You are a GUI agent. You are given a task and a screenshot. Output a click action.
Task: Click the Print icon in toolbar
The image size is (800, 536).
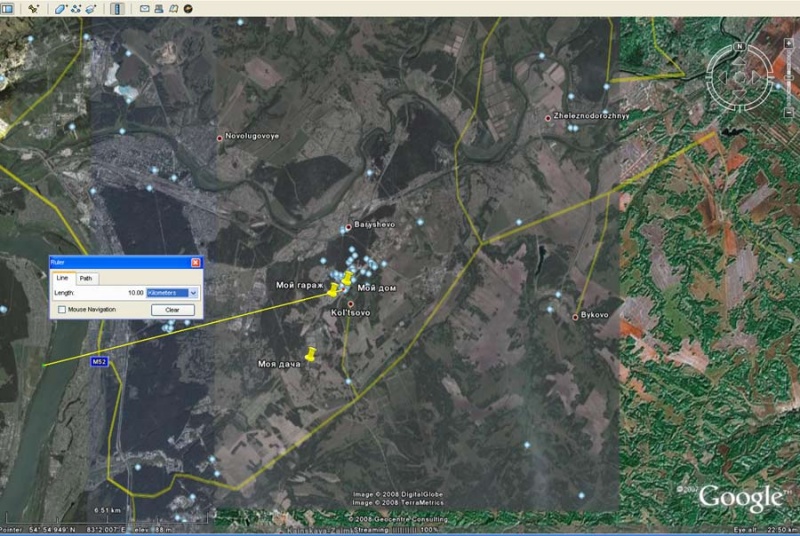coord(159,9)
